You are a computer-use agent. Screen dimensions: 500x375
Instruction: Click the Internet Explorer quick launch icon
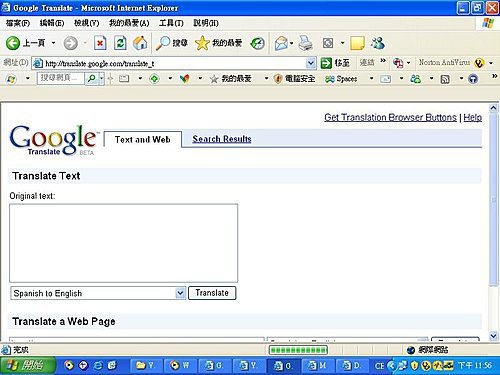(98, 366)
